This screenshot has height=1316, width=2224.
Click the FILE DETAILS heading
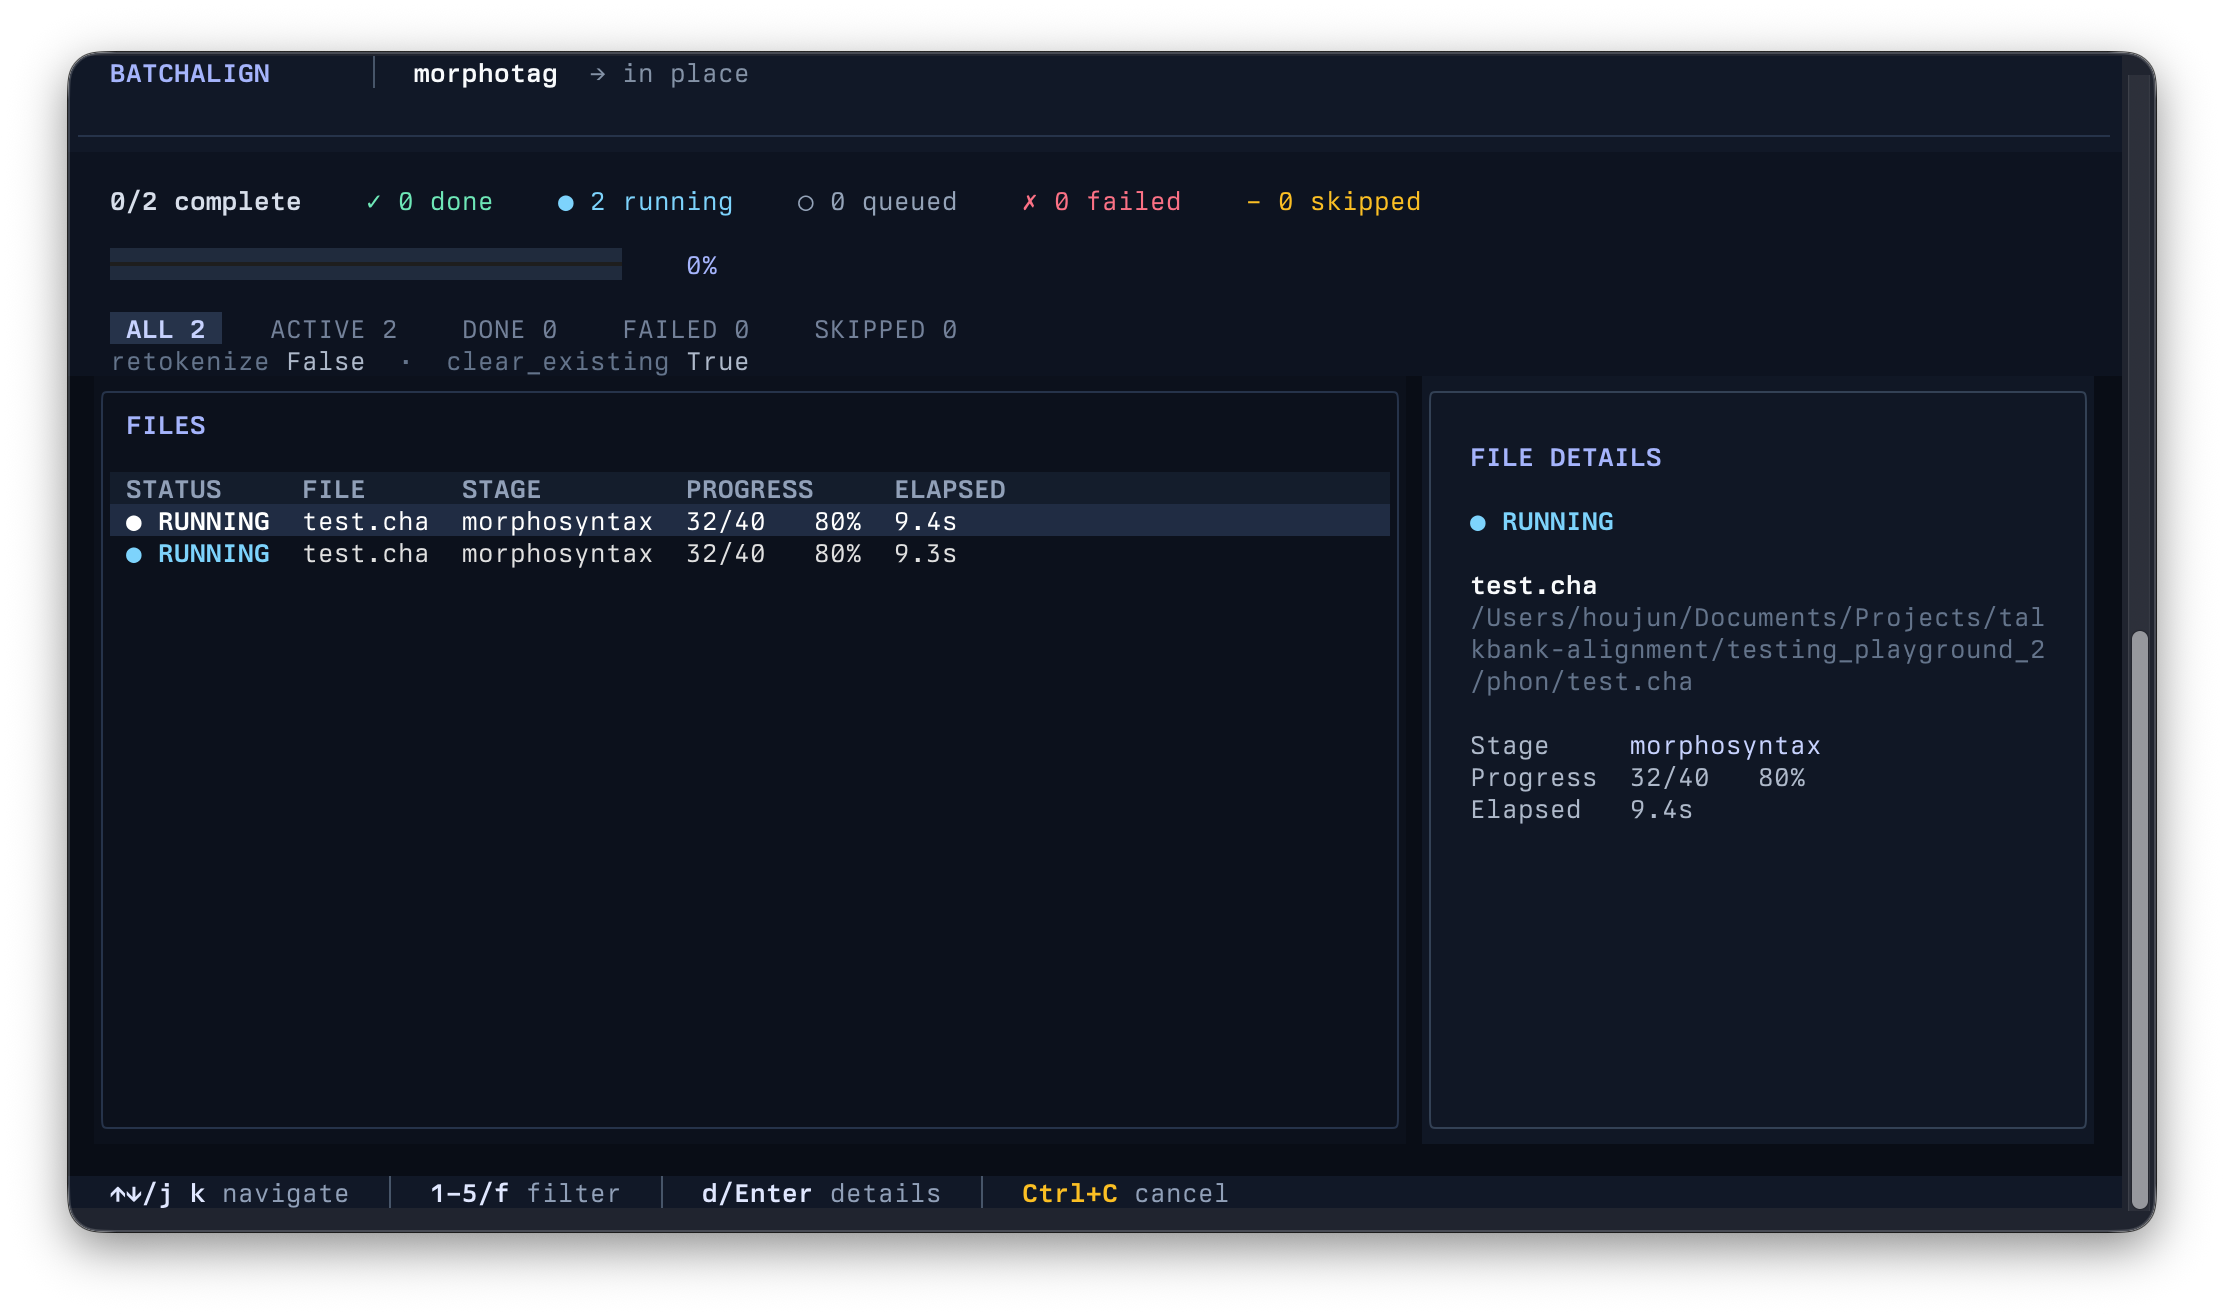click(x=1566, y=457)
